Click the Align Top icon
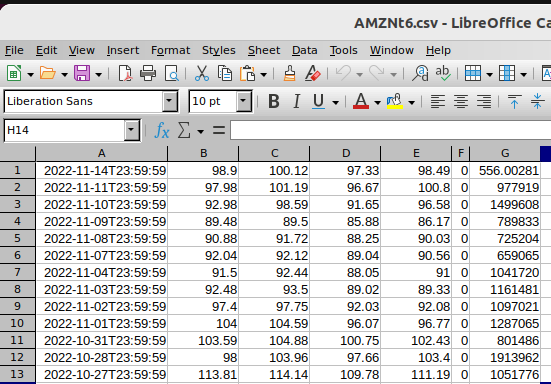This screenshot has height=384, width=551. coord(514,102)
